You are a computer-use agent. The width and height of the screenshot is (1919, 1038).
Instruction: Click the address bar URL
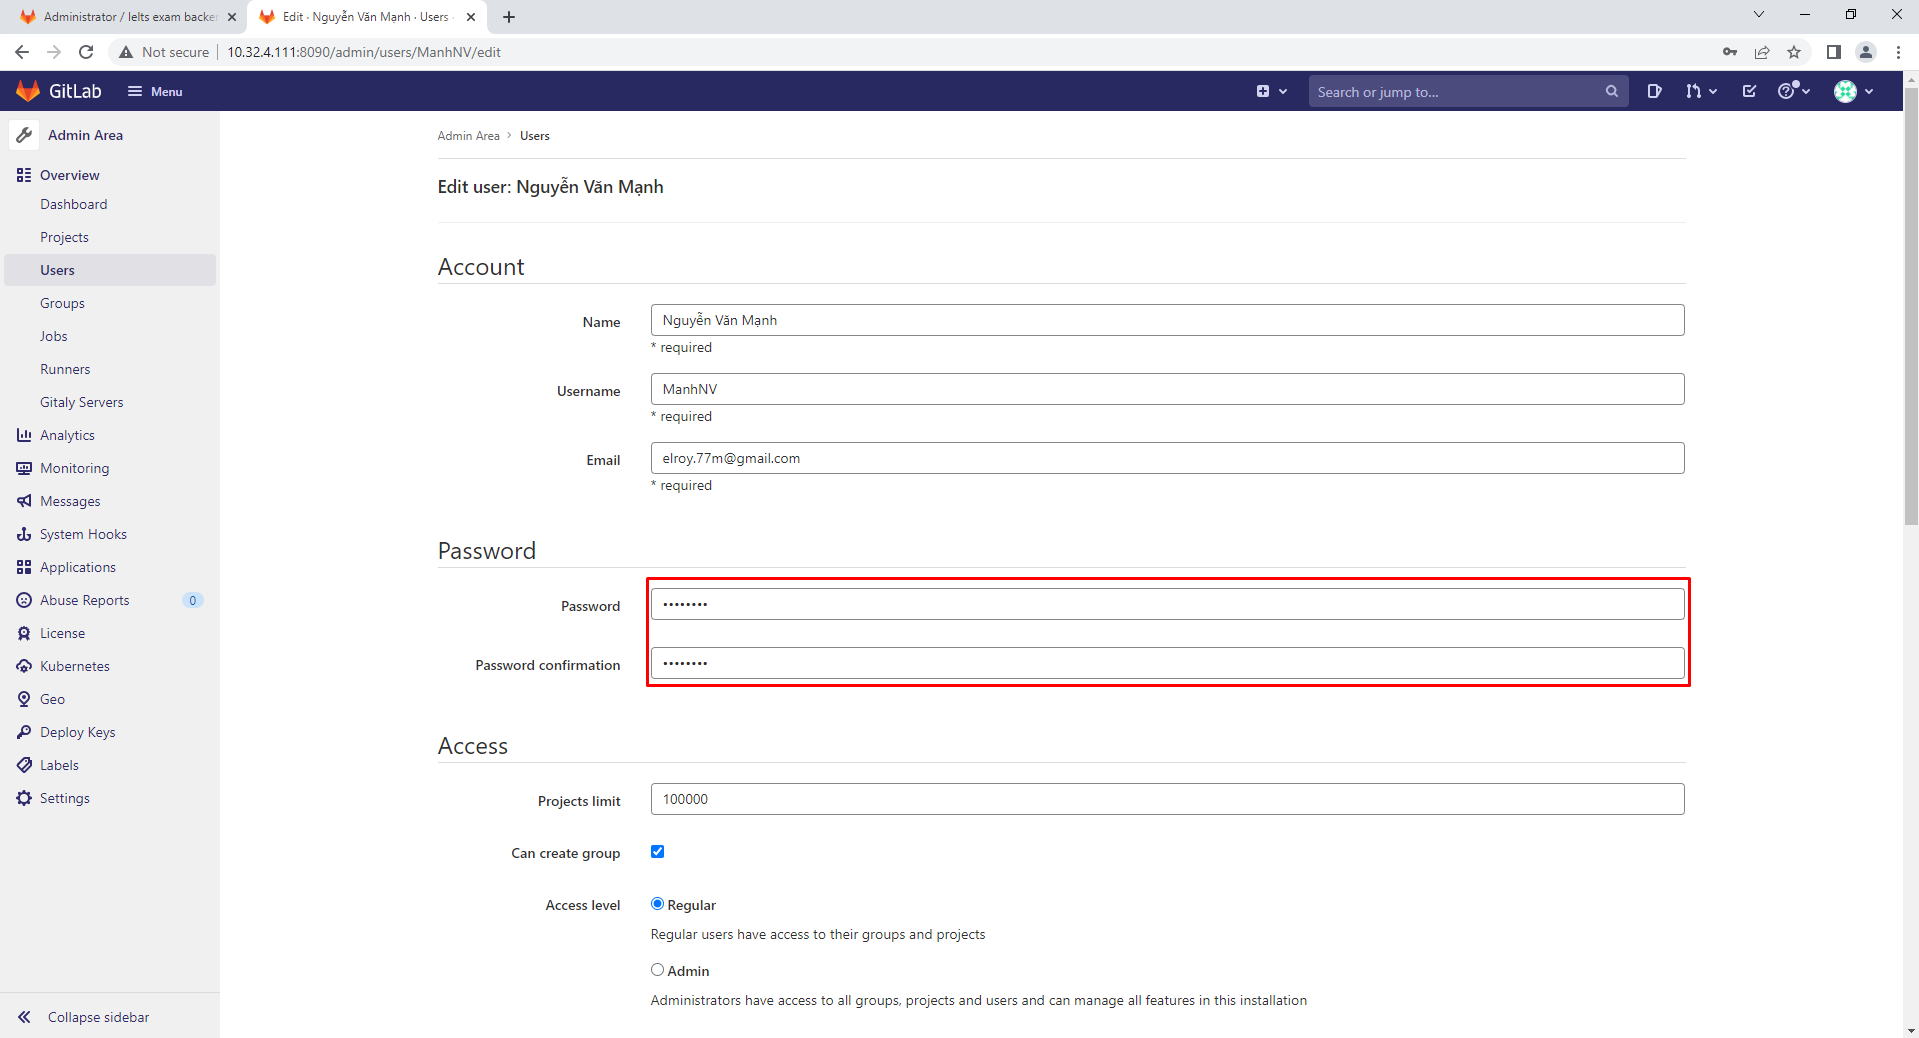(x=364, y=52)
